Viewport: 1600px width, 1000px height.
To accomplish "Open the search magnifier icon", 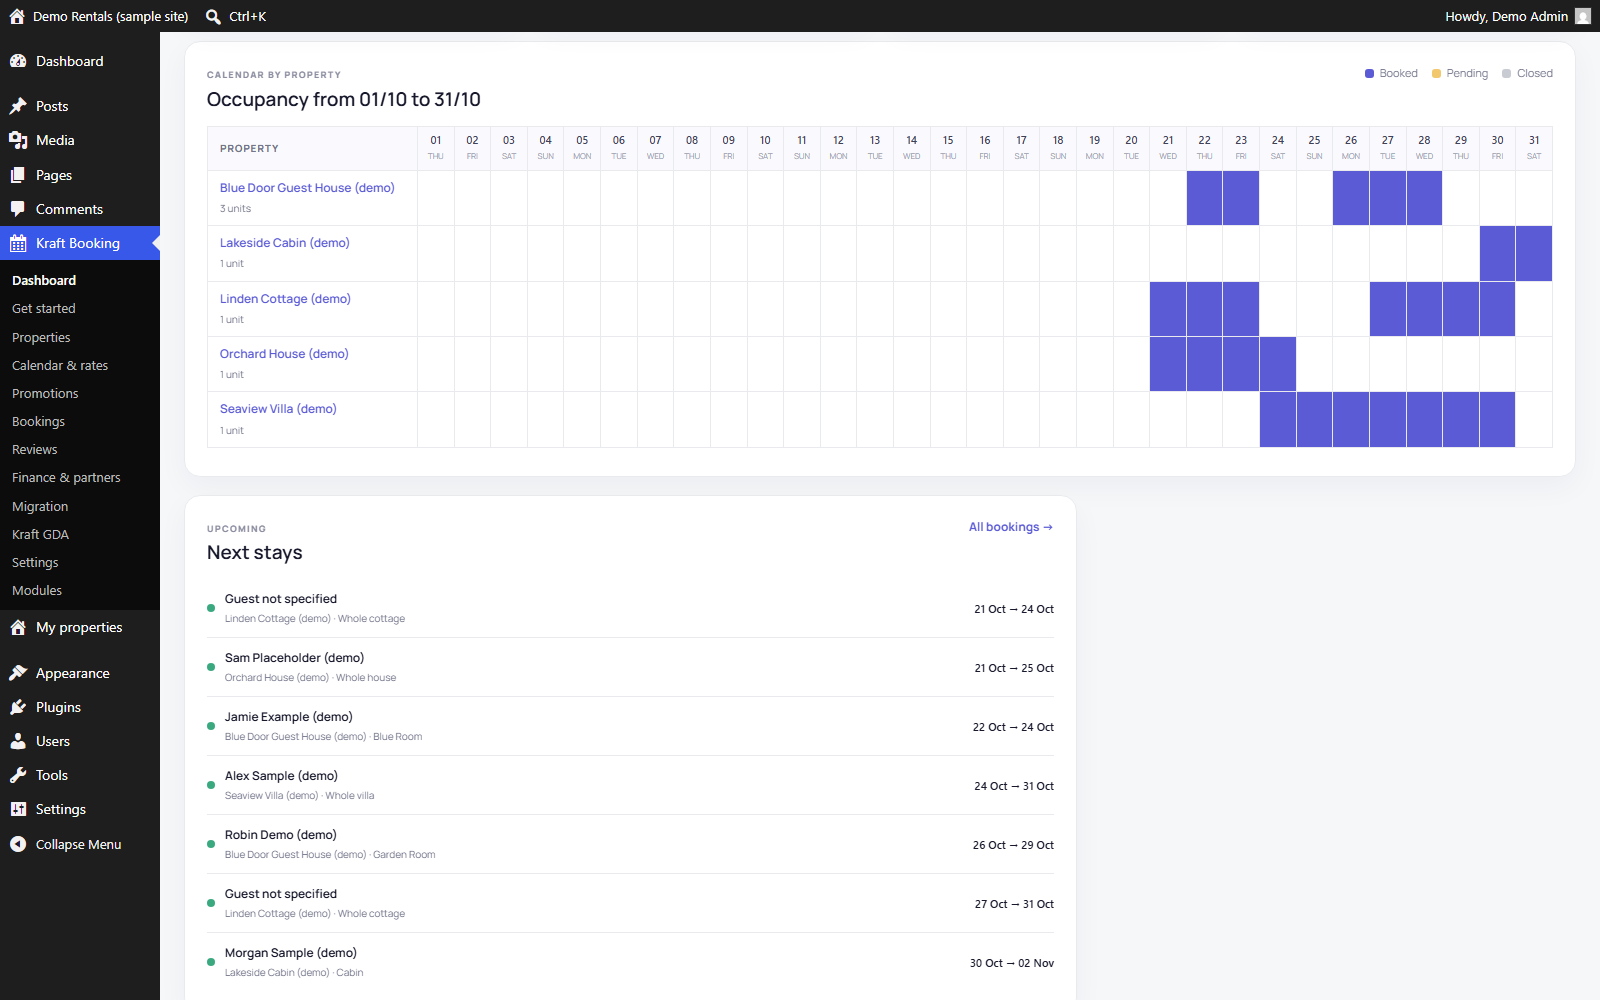I will (213, 16).
